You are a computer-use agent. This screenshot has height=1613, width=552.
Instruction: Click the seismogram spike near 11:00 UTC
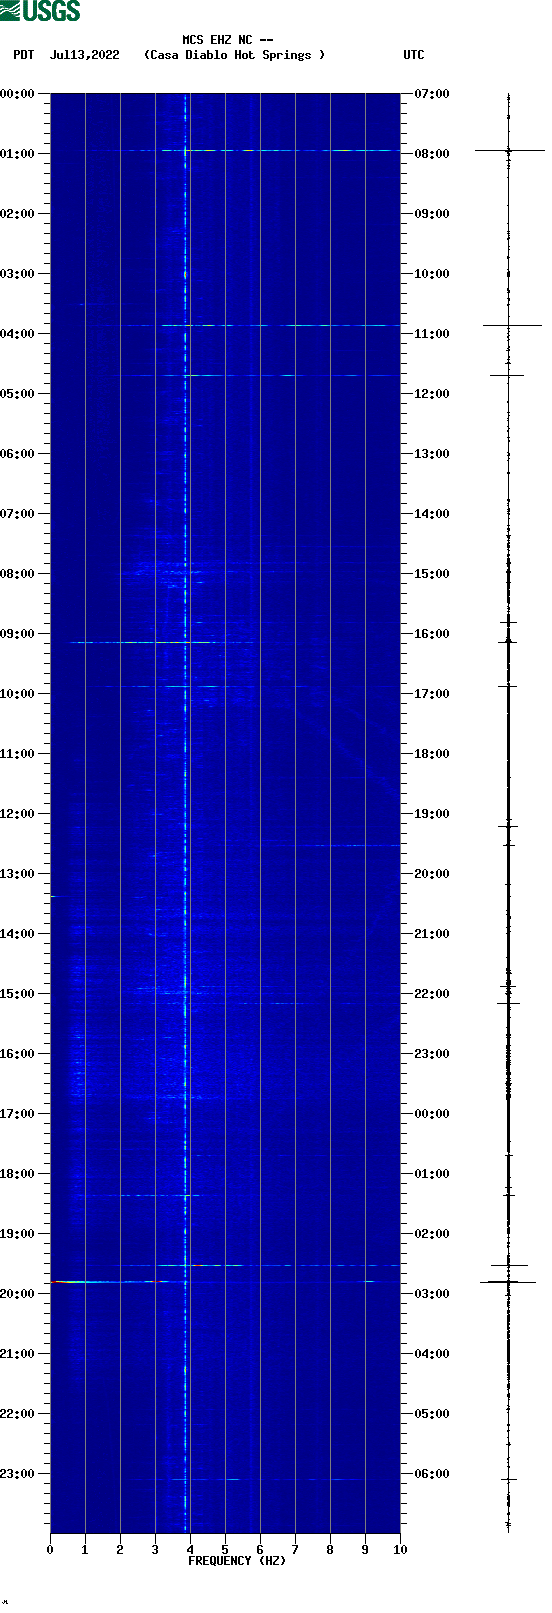pos(512,325)
